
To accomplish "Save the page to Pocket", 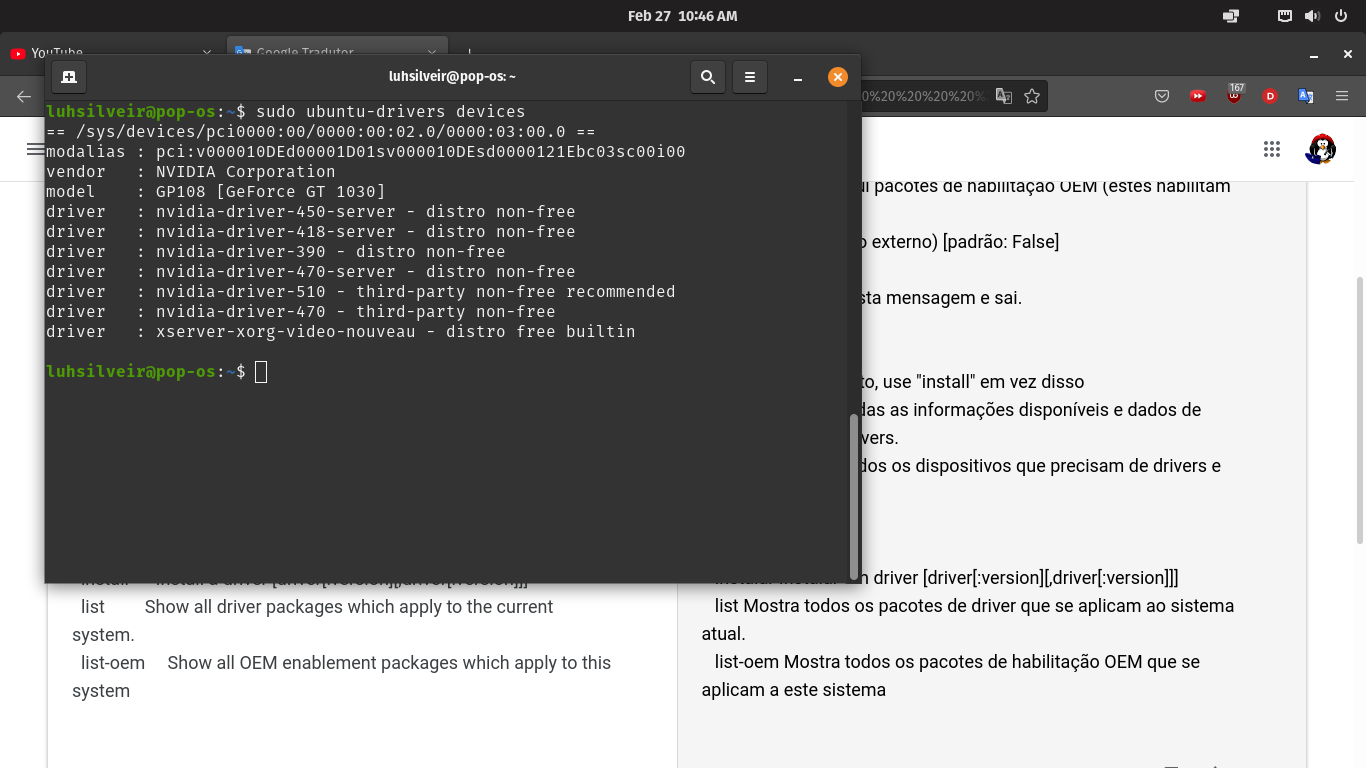I will (x=1162, y=96).
